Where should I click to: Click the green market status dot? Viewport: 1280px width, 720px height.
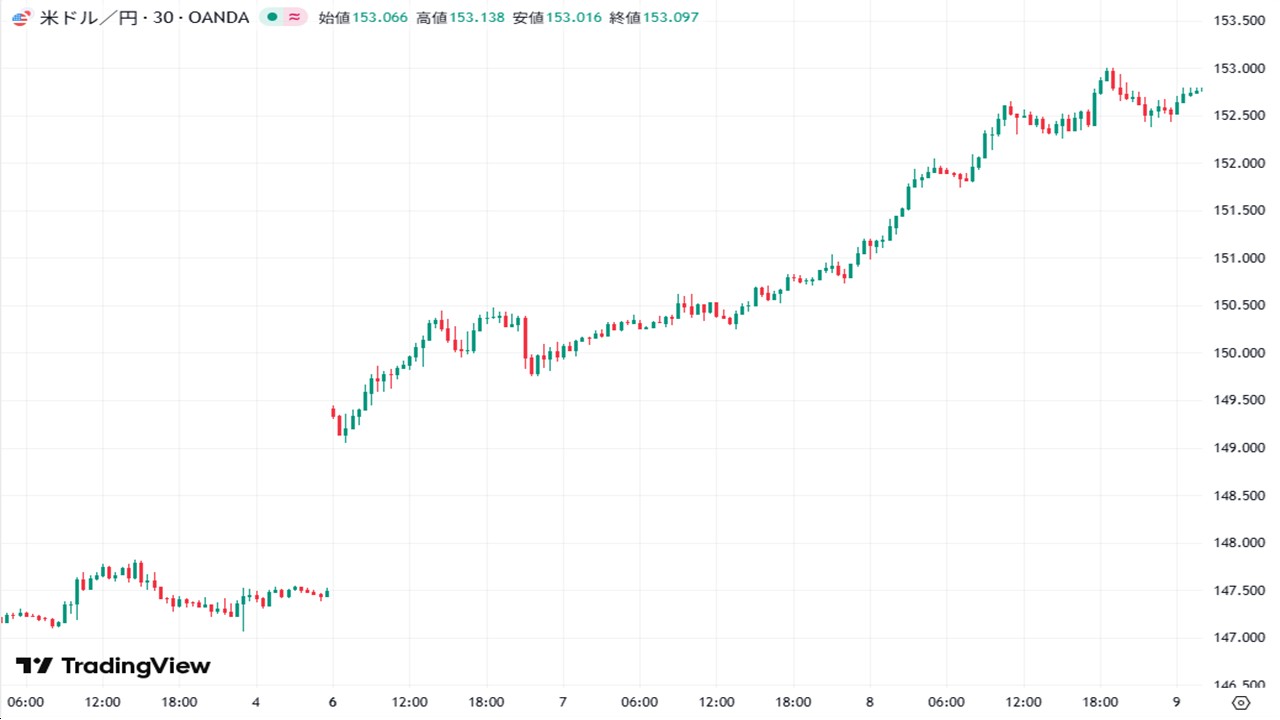point(272,18)
